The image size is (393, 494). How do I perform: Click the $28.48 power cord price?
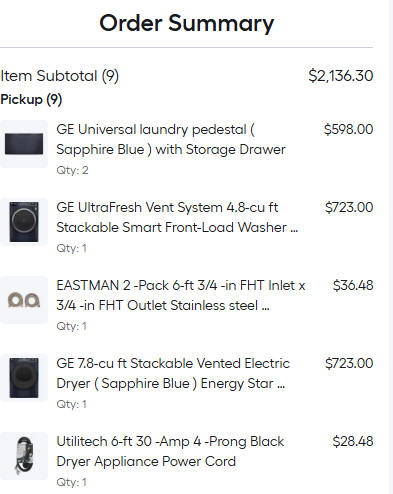[353, 441]
